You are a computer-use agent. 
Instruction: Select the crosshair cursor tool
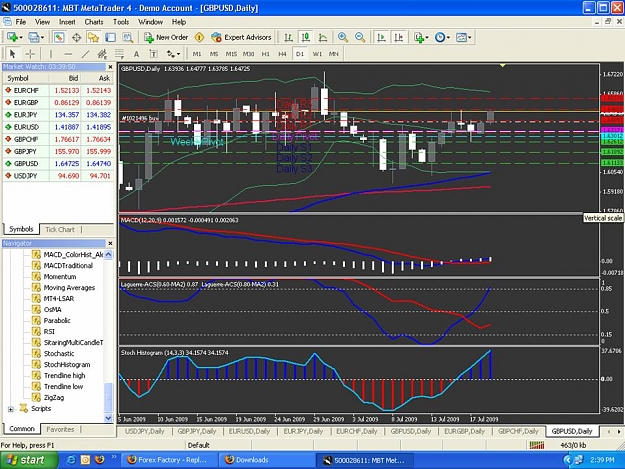pos(30,54)
